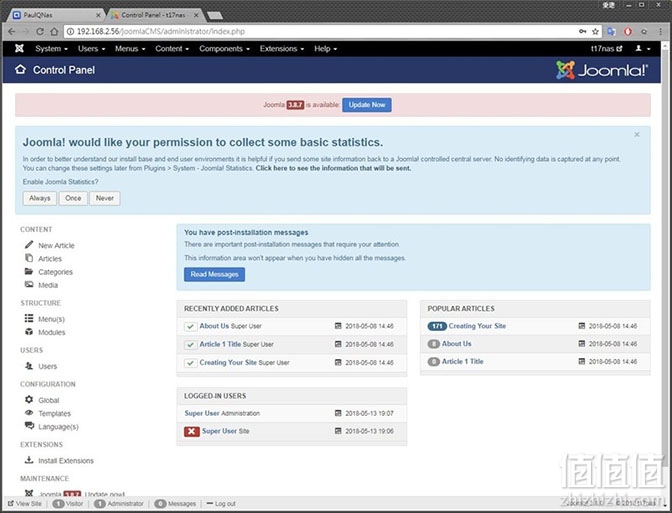672x513 pixels.
Task: Click the Categories folder icon
Action: tap(29, 271)
